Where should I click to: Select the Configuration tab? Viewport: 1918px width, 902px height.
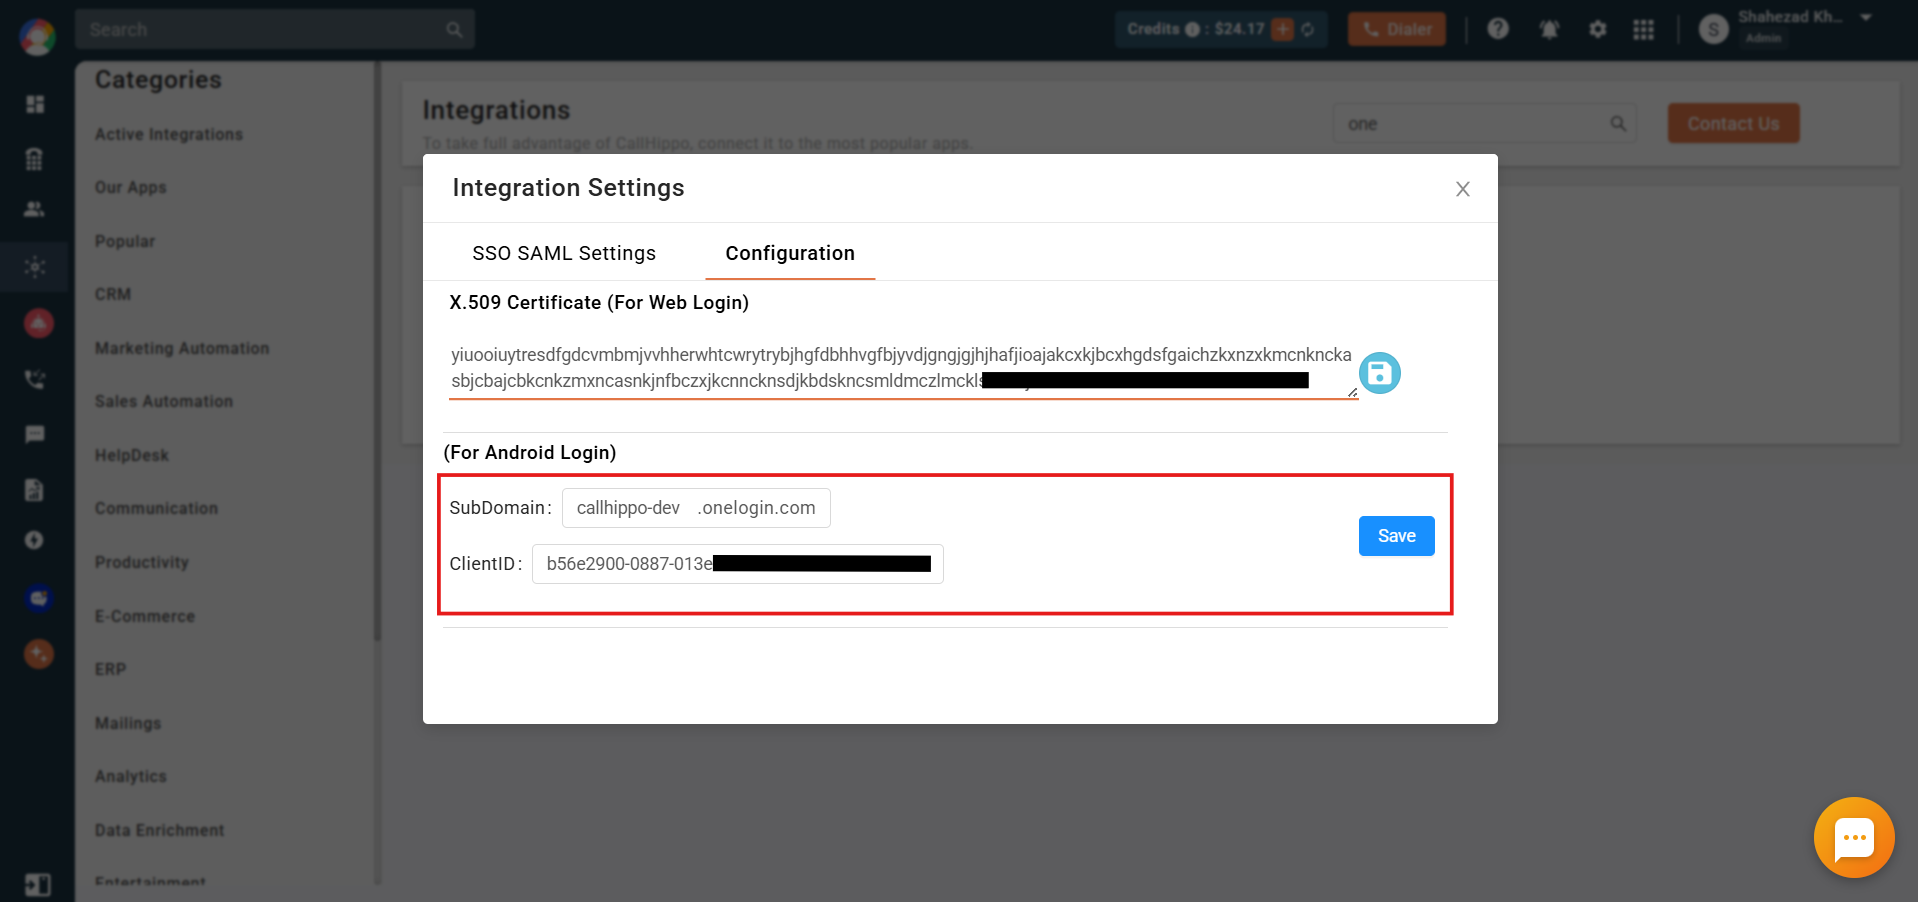[x=790, y=253]
